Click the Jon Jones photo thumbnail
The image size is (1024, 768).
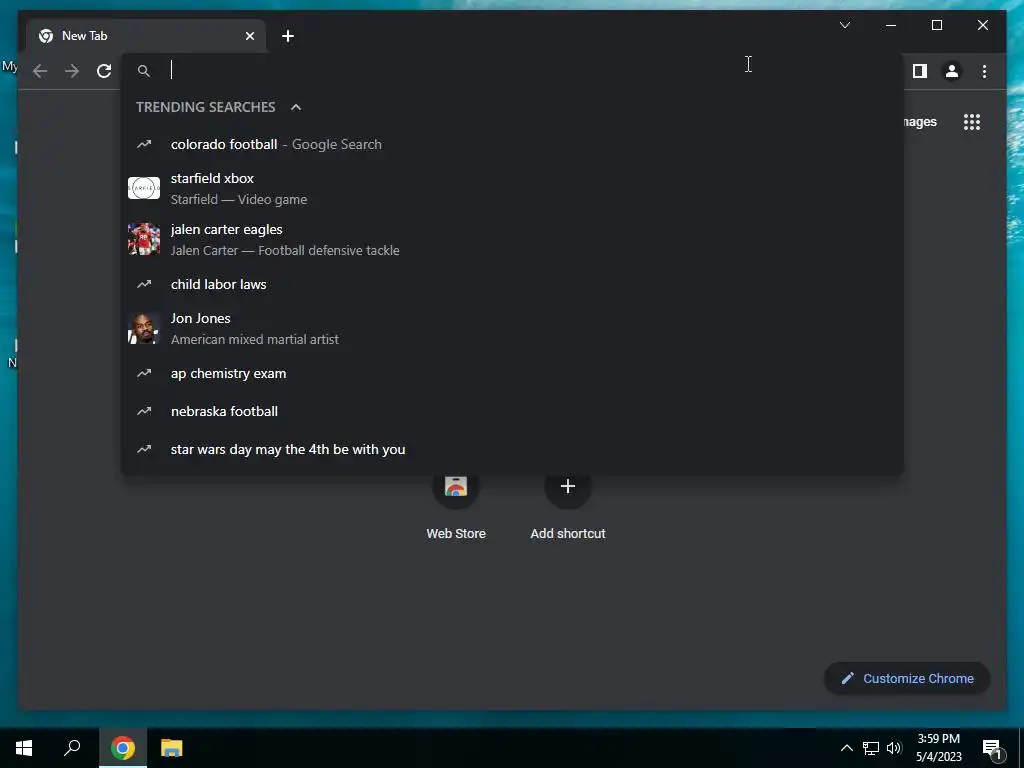144,328
